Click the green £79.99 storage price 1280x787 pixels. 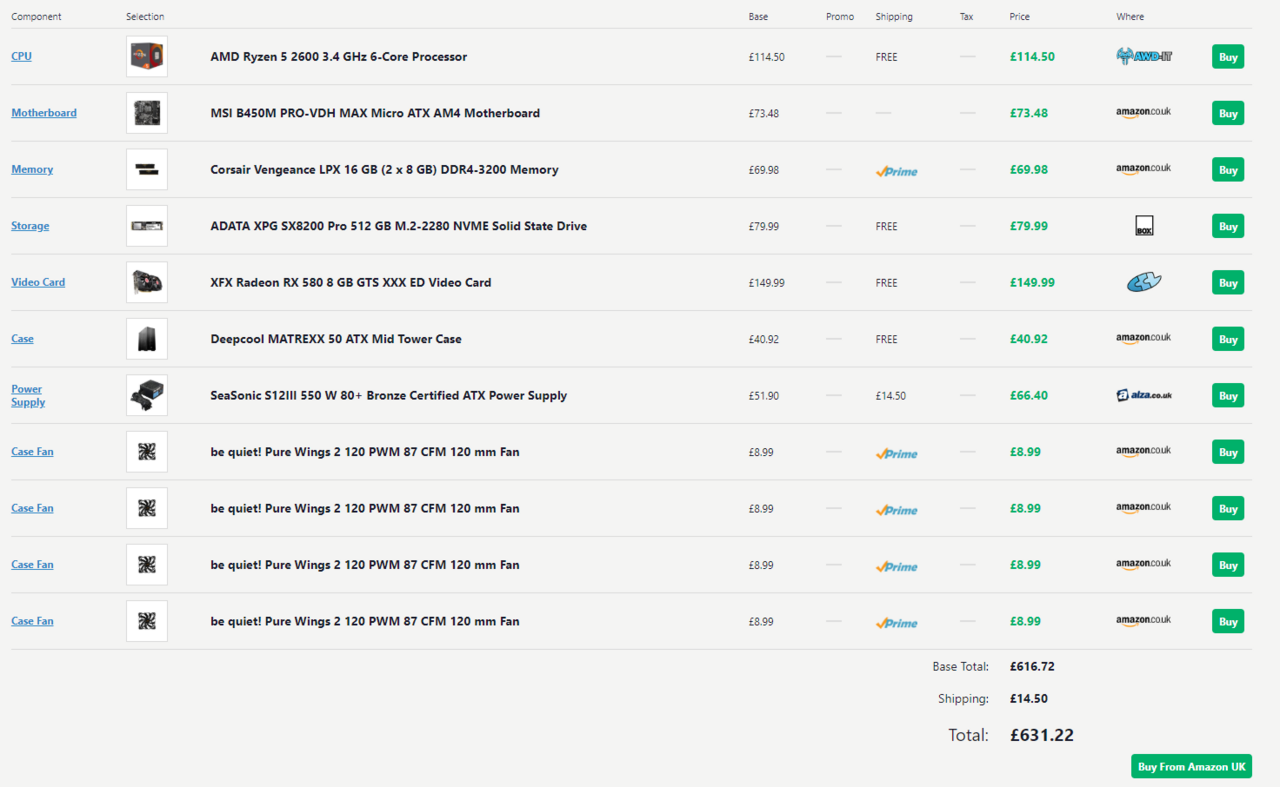click(x=1029, y=226)
